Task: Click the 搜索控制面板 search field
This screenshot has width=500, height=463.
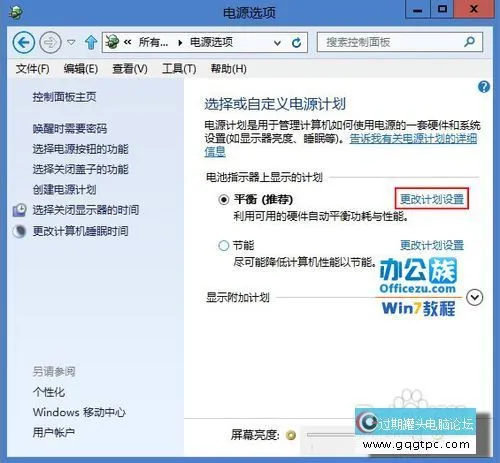Action: click(x=400, y=42)
